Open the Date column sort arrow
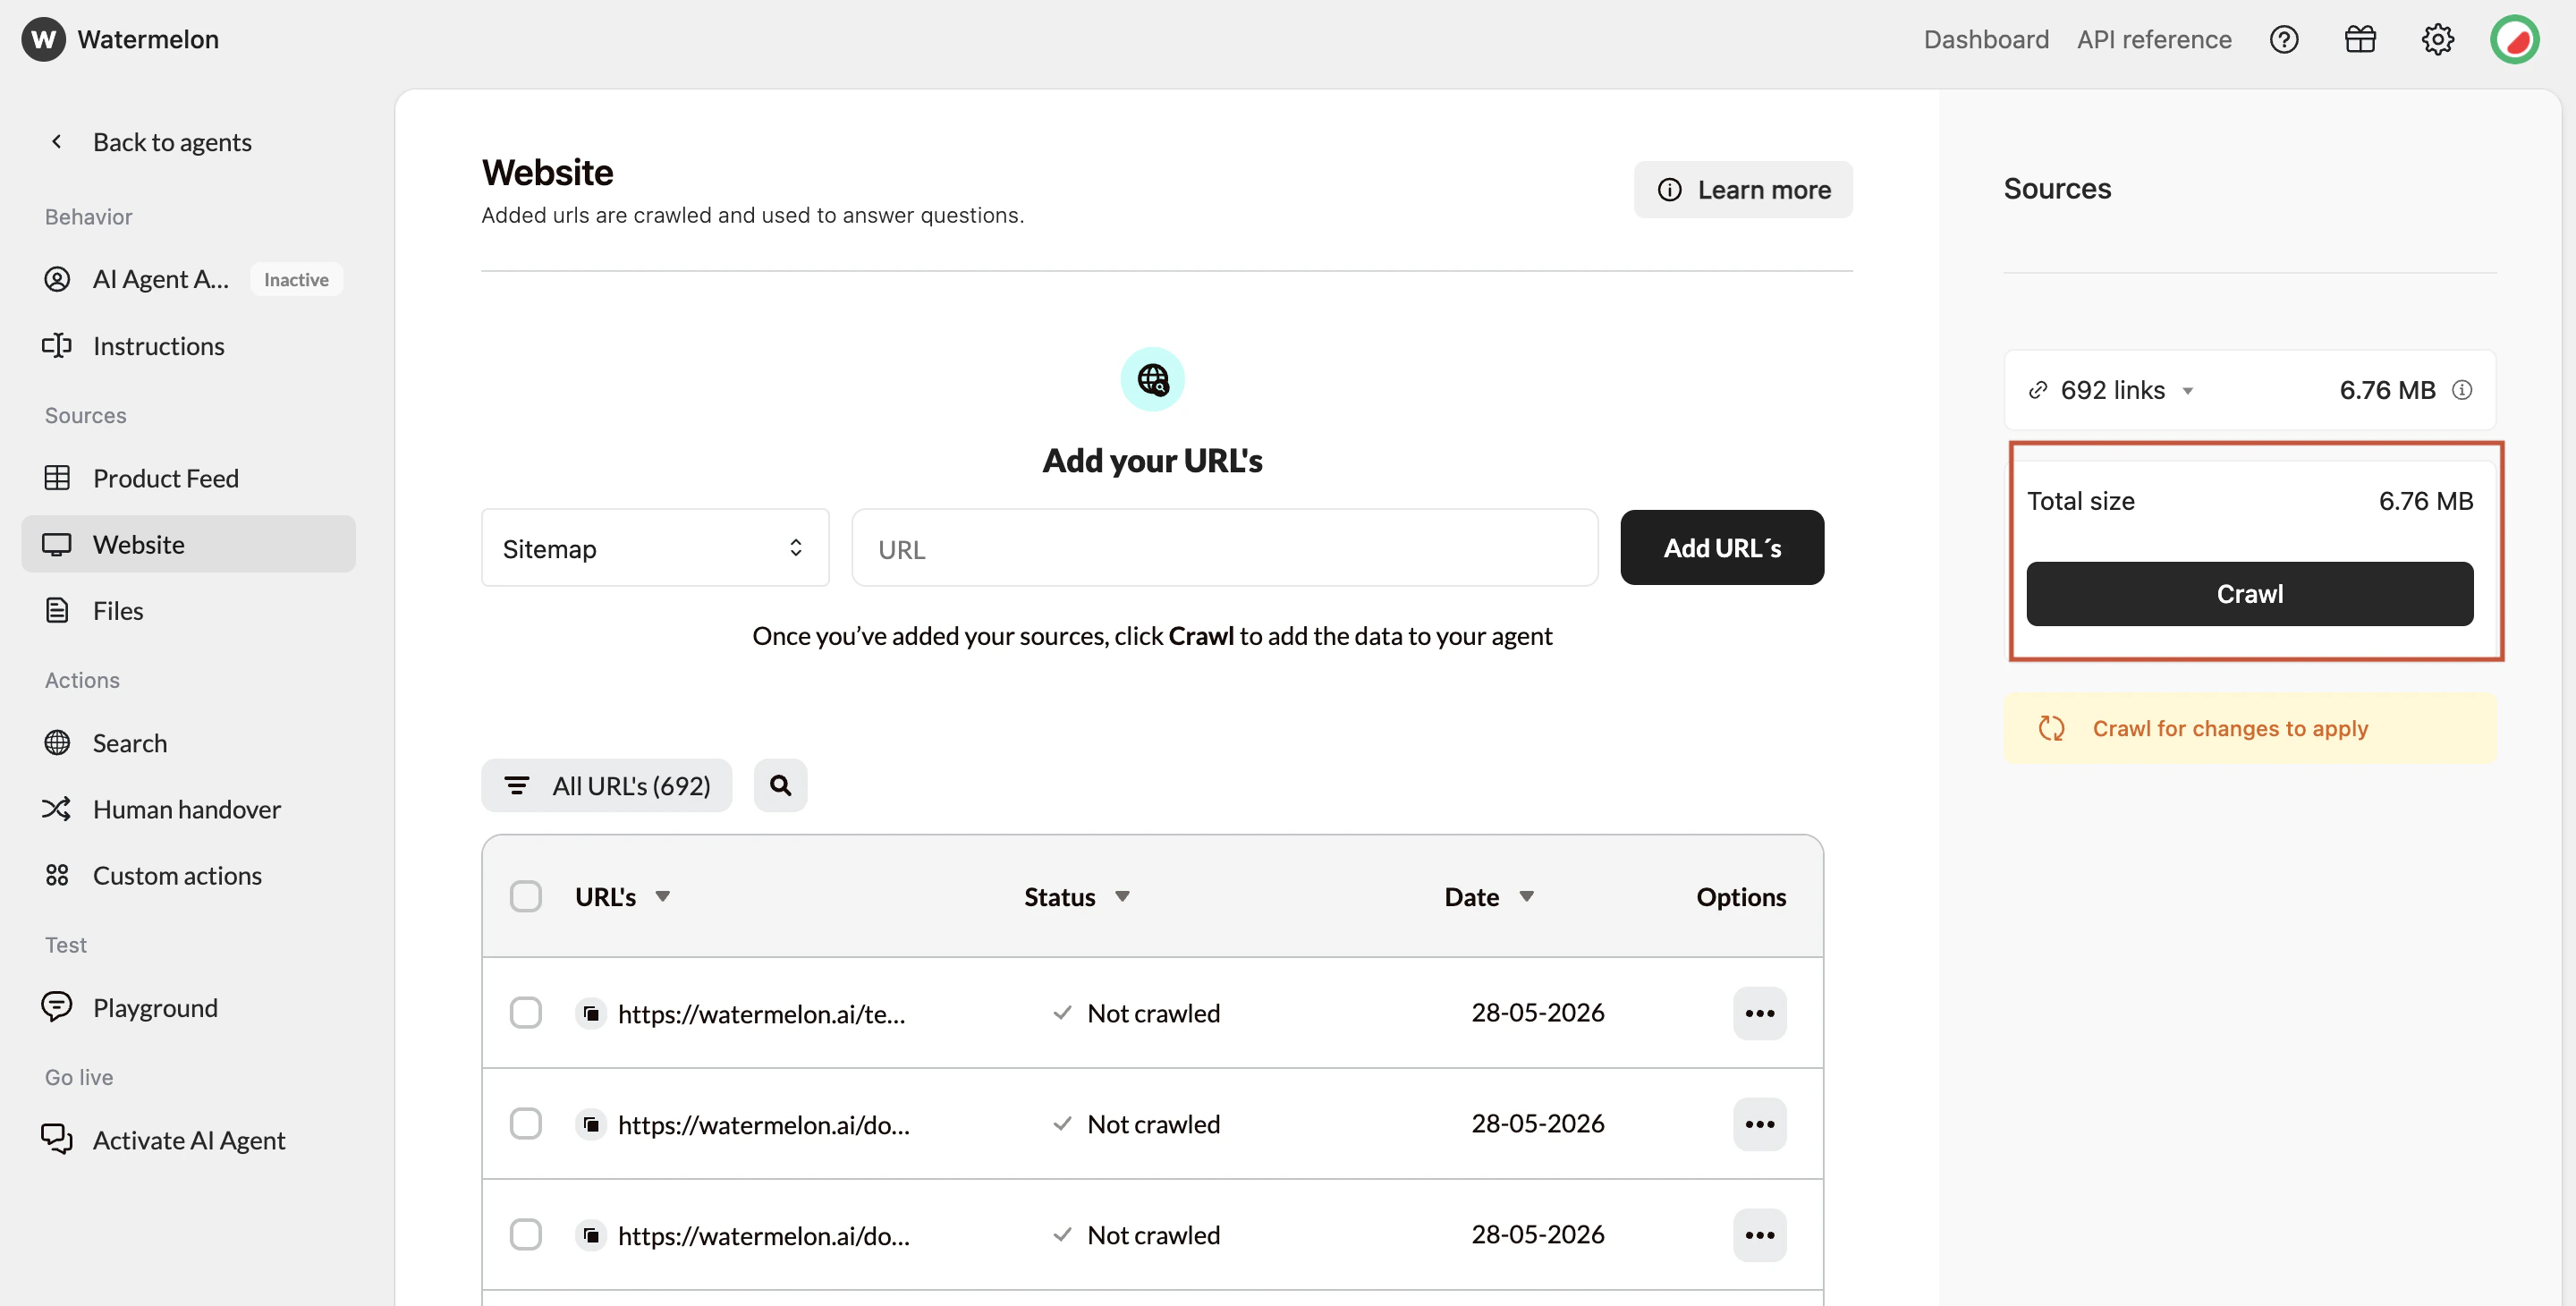The height and width of the screenshot is (1306, 2576). click(1526, 896)
